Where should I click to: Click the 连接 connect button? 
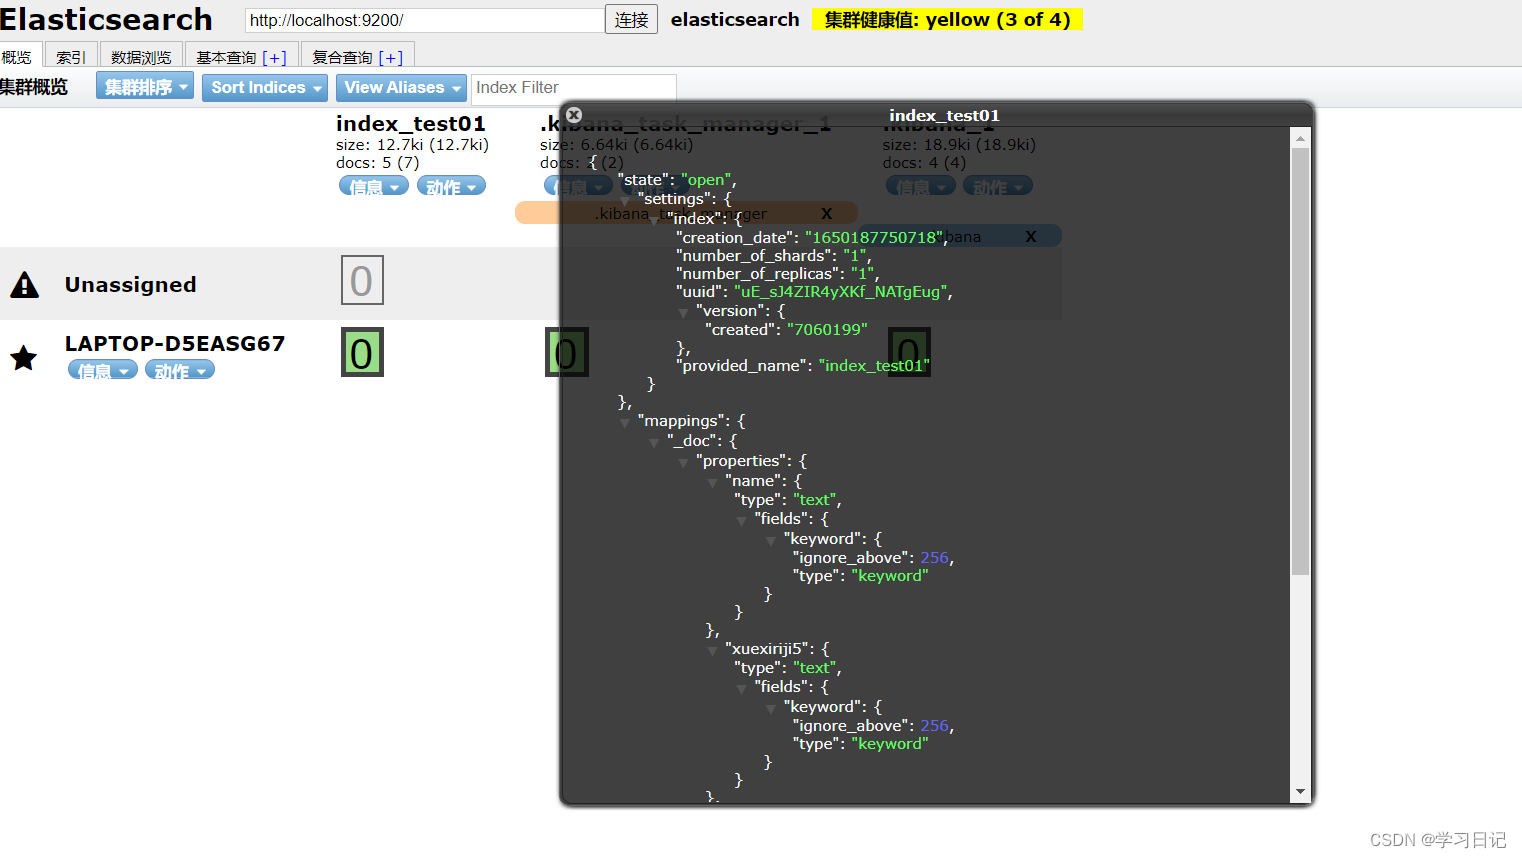(631, 20)
